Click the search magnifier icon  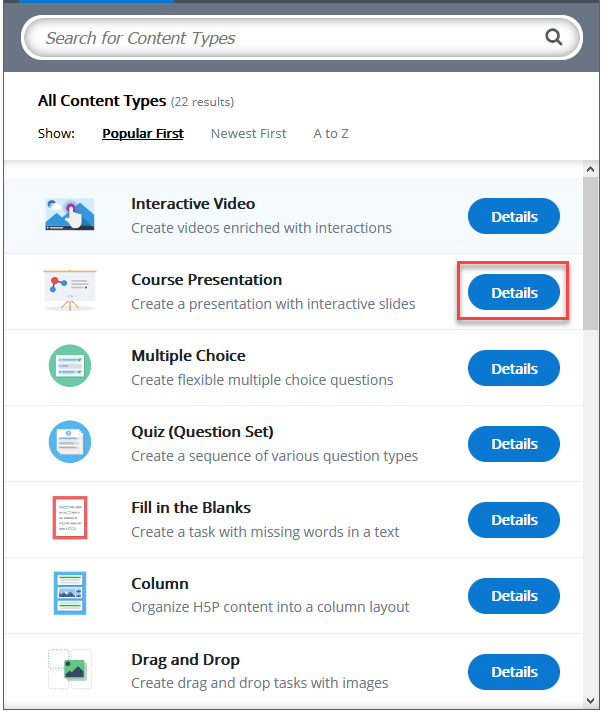(x=553, y=38)
